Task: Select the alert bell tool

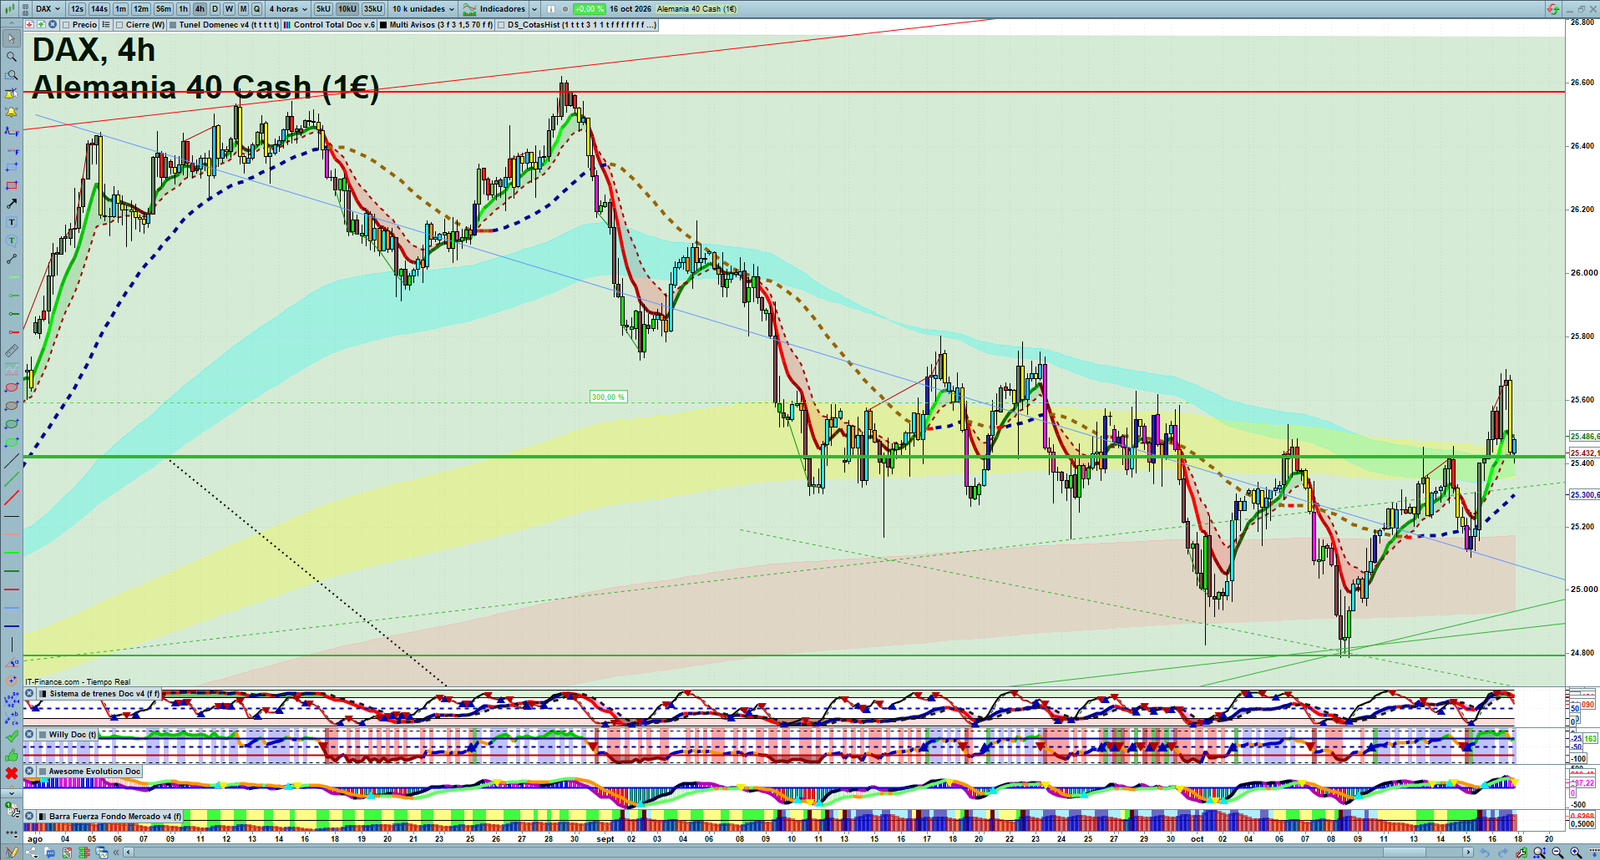Action: pyautogui.click(x=12, y=112)
